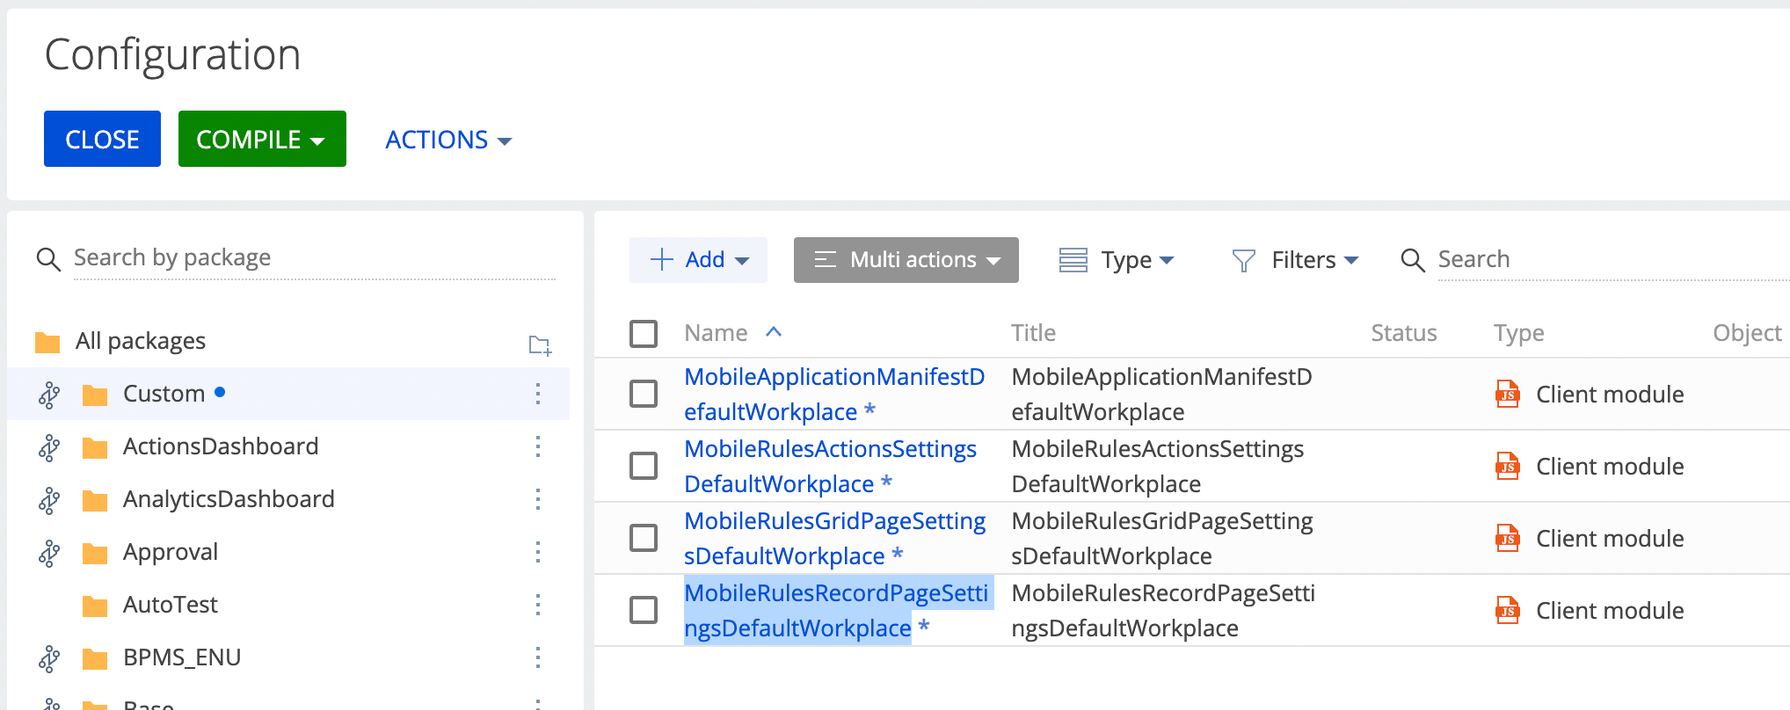The height and width of the screenshot is (710, 1790).
Task: Open the Multi actions dropdown
Action: point(906,260)
